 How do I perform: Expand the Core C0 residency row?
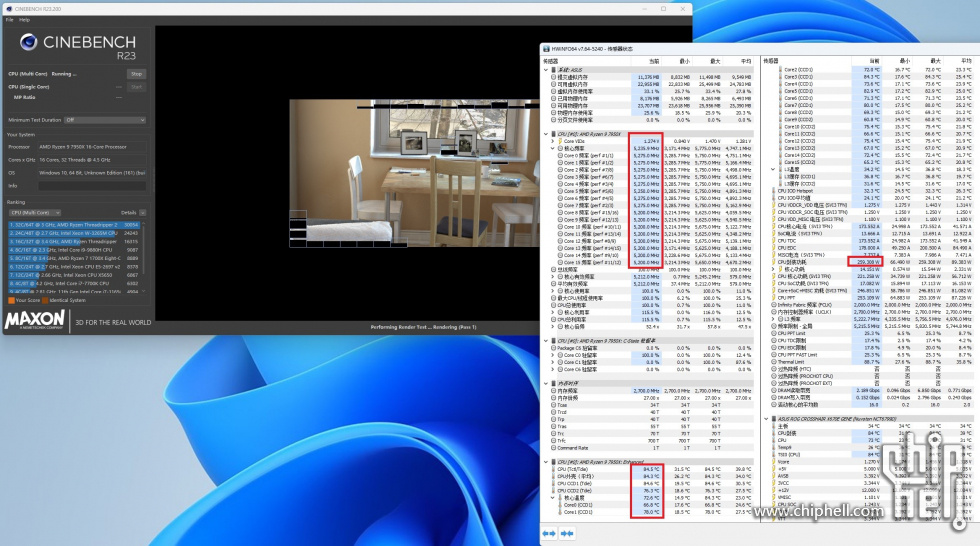(552, 355)
